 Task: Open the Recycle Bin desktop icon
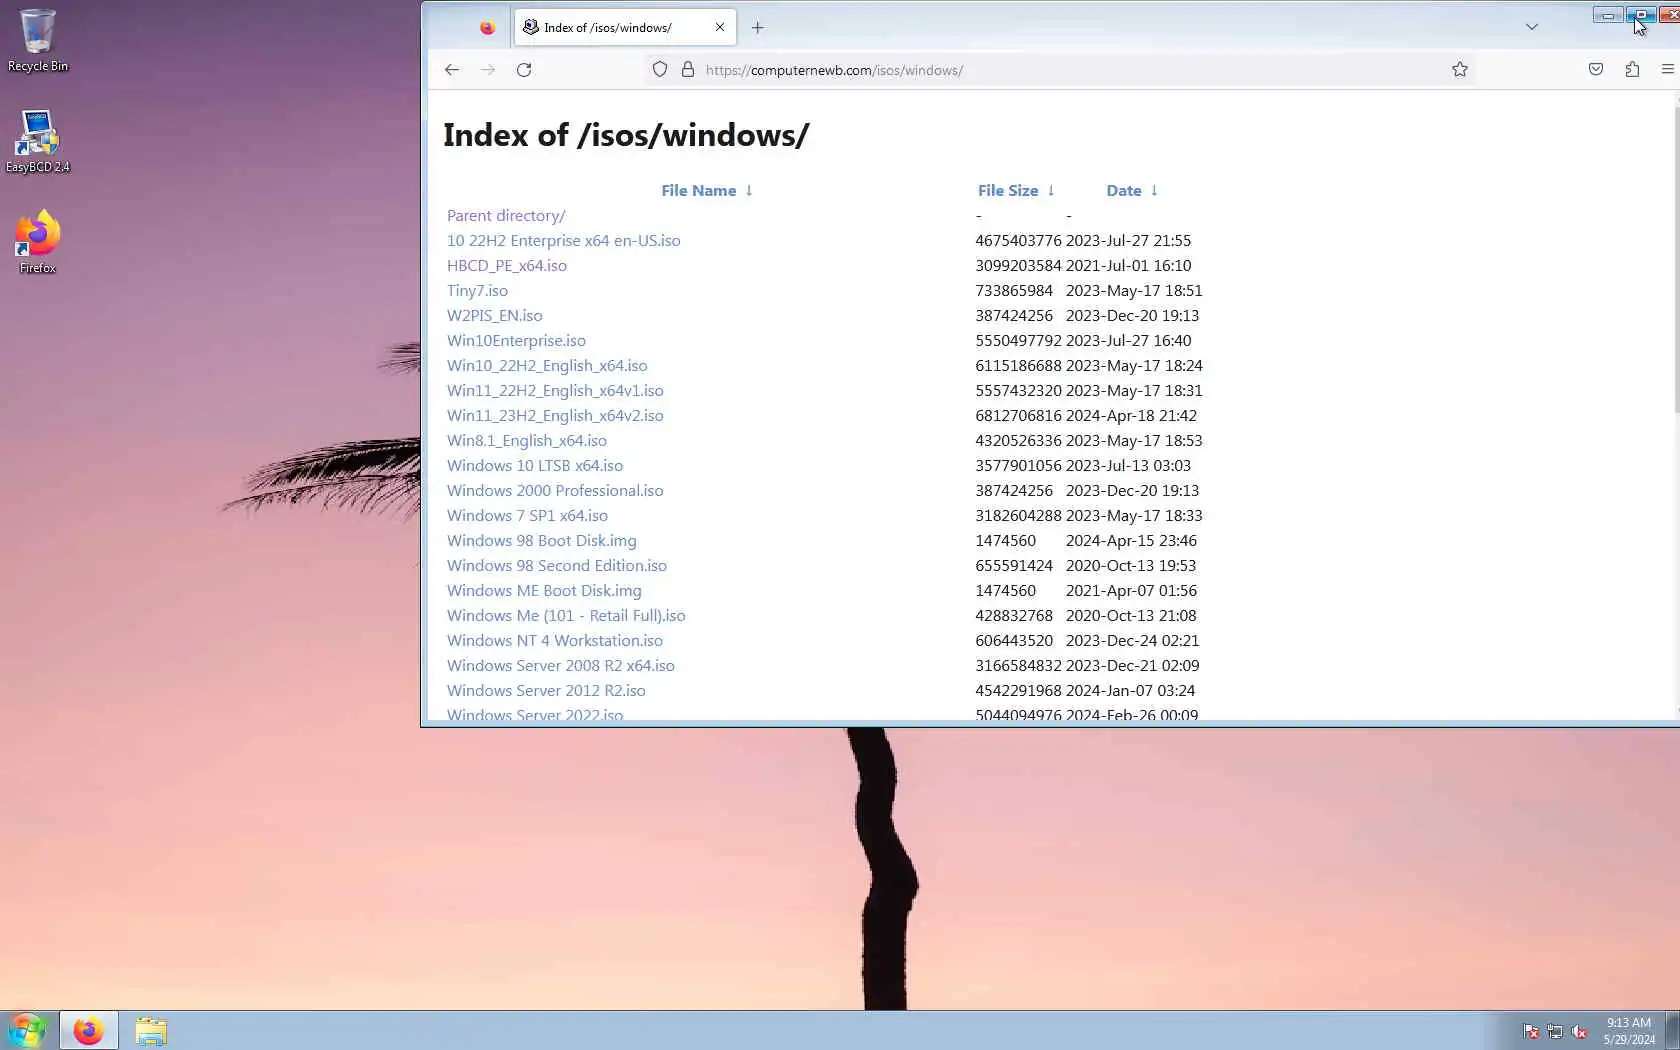pyautogui.click(x=38, y=40)
